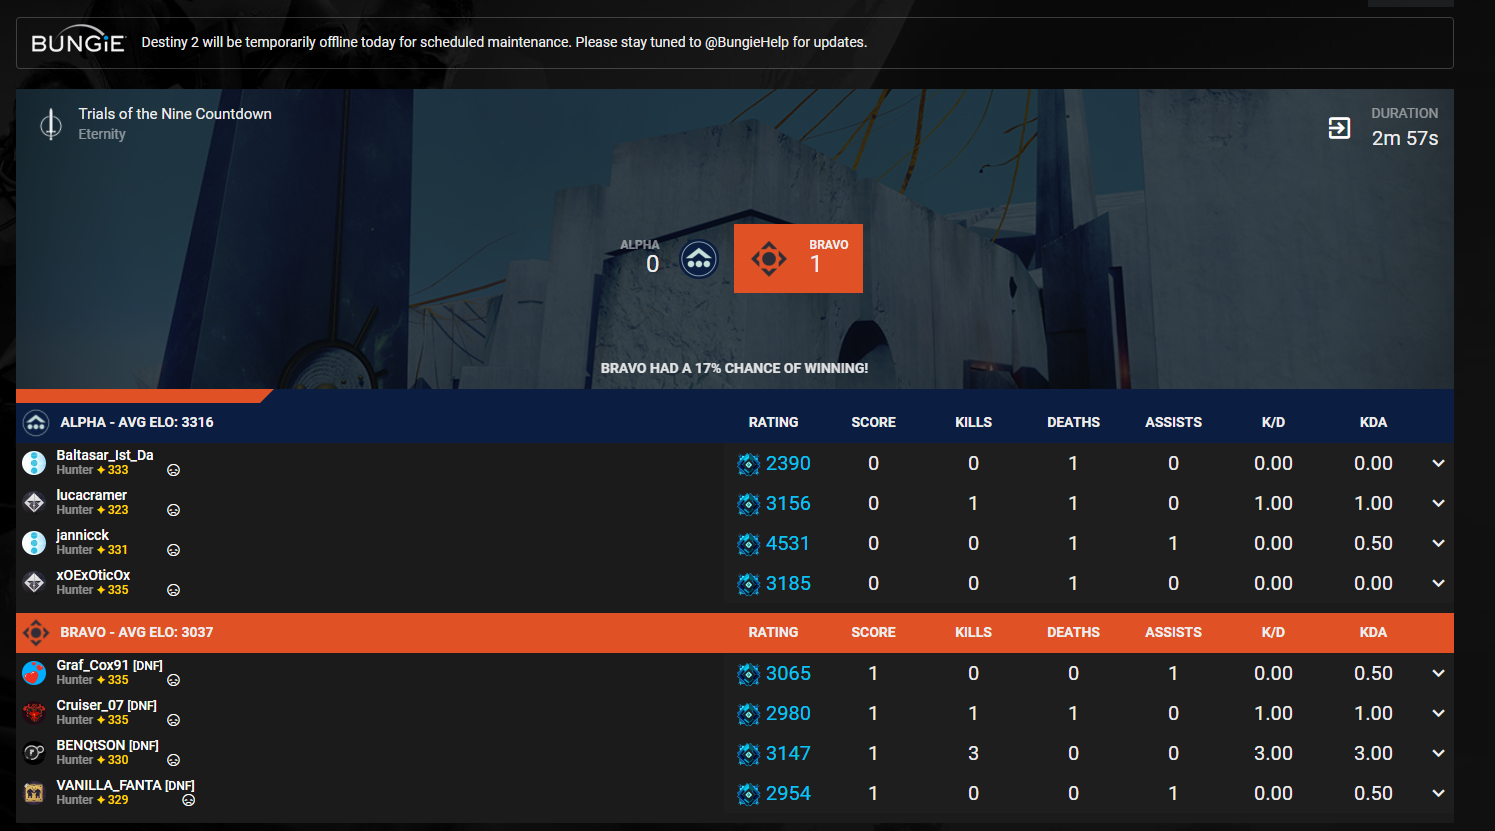The width and height of the screenshot is (1495, 831).
Task: Click the 'Eternity' map name
Action: (102, 134)
